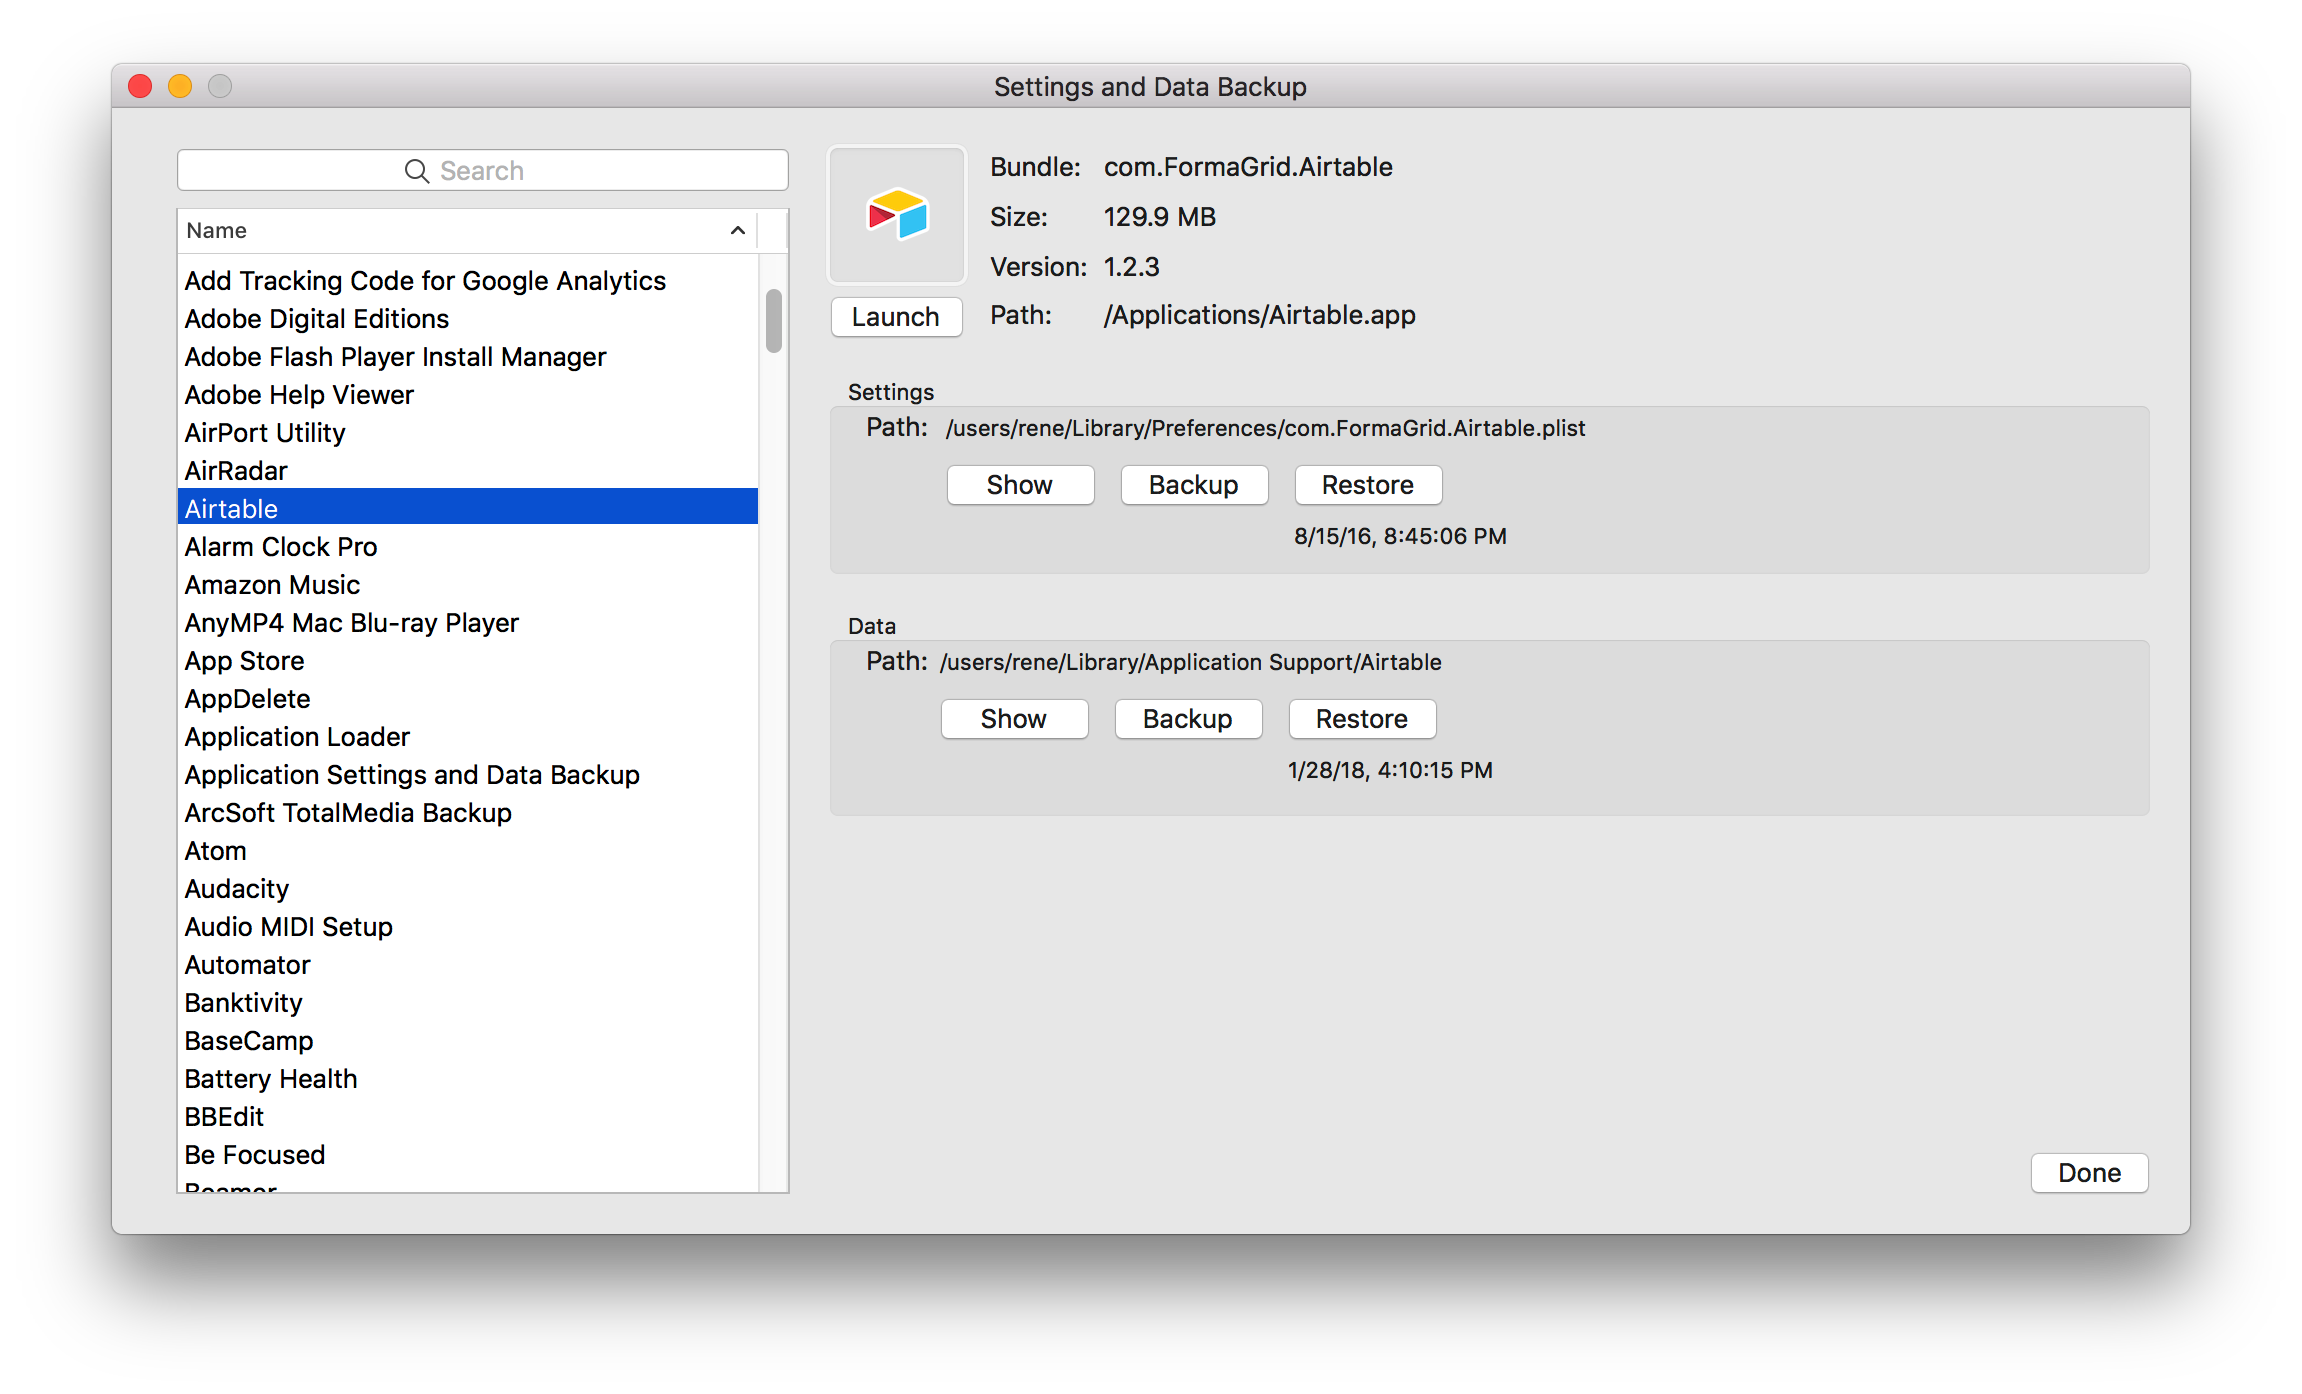Click the search magnifier icon

[416, 171]
